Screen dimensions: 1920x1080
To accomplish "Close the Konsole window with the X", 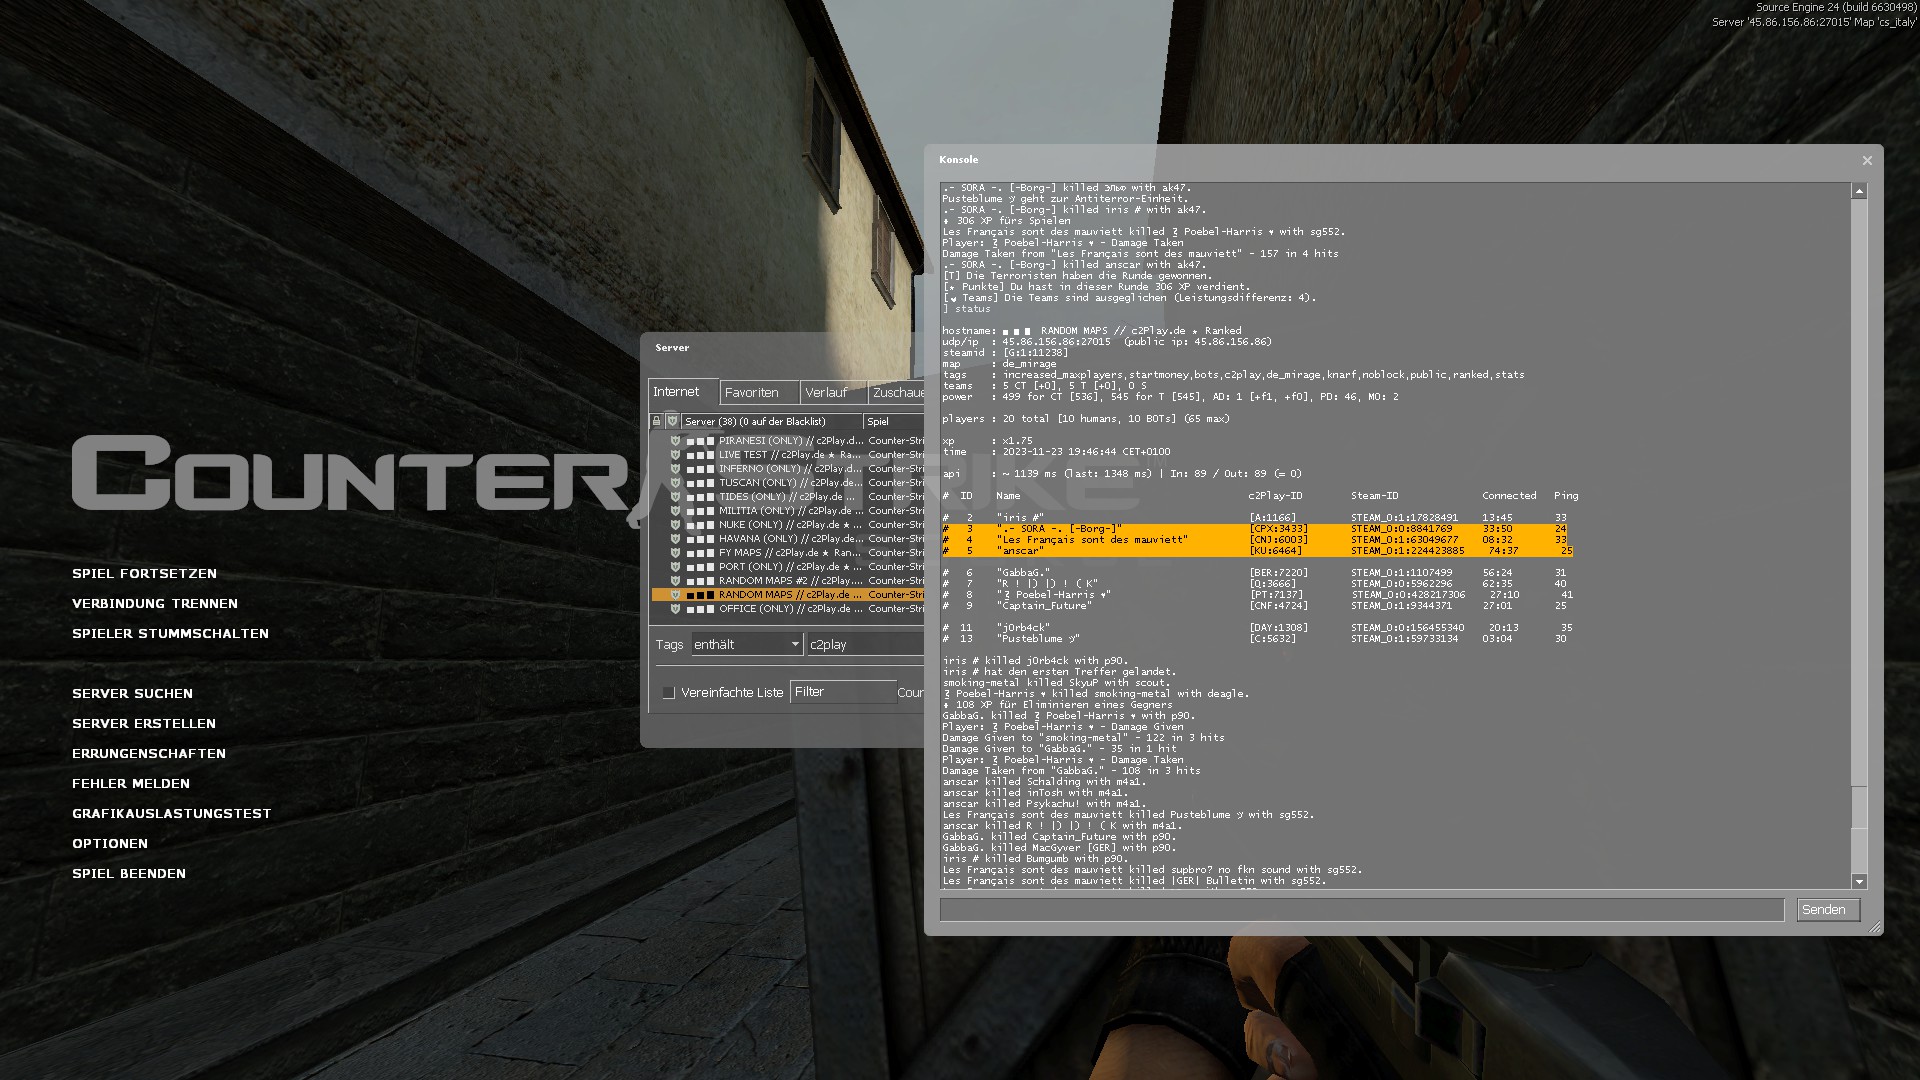I will click(x=1867, y=160).
